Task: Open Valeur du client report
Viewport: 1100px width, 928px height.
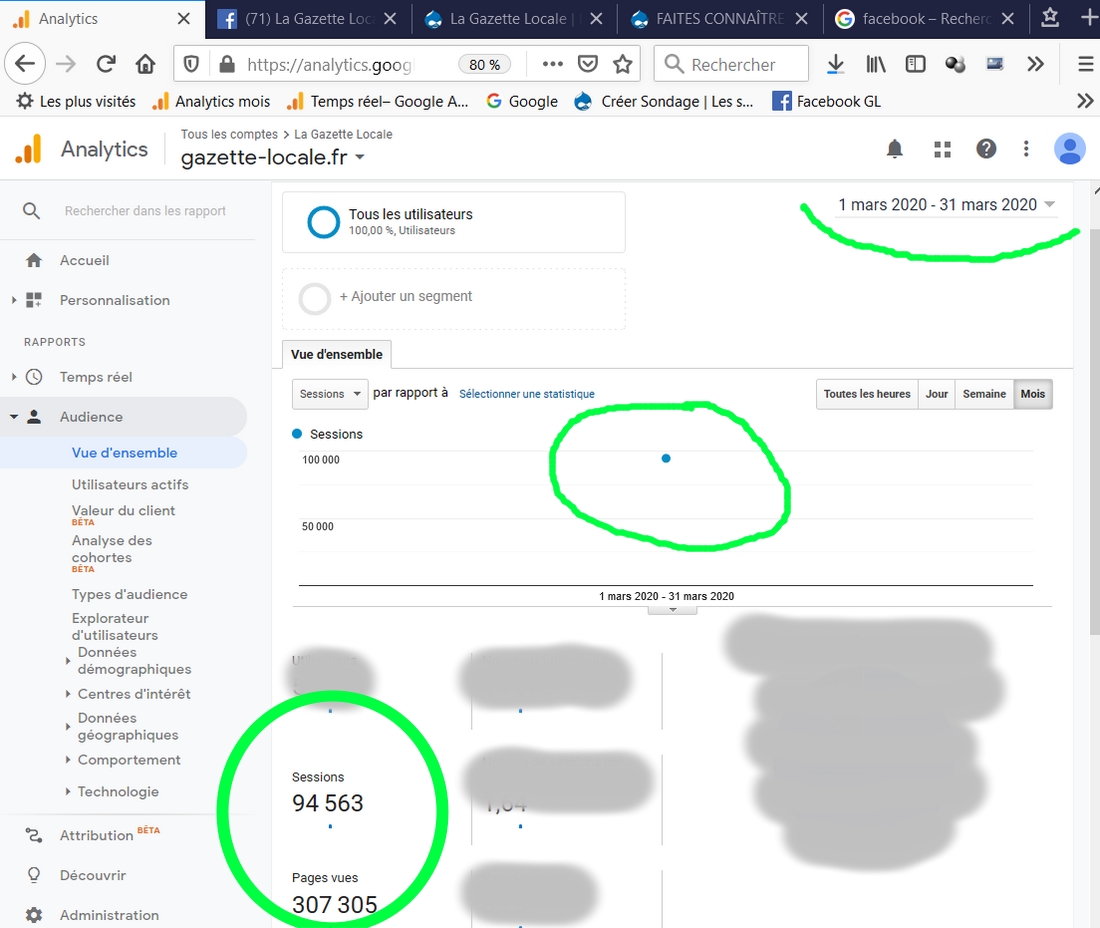Action: [x=123, y=511]
